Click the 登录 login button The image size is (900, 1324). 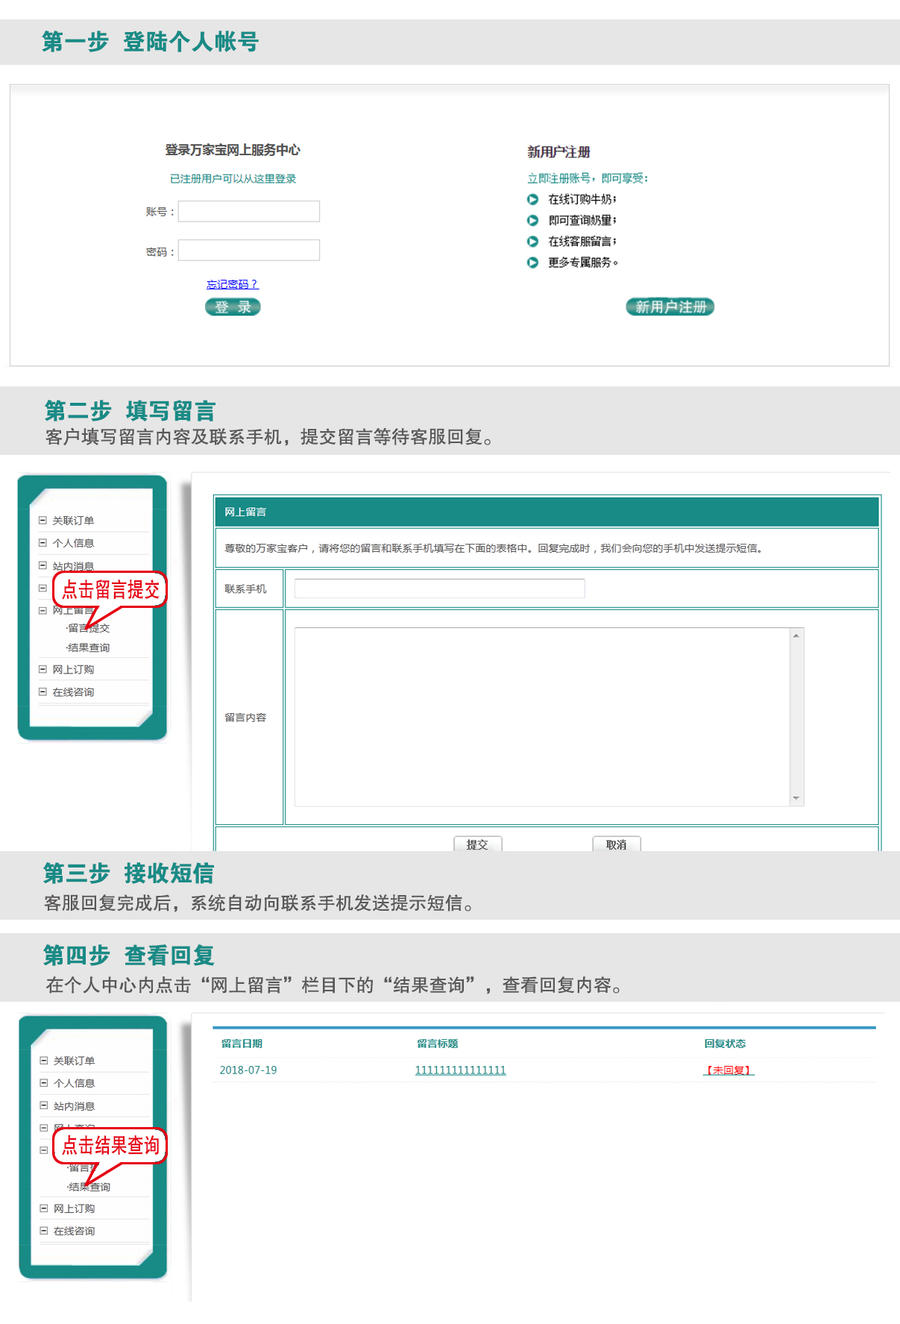(x=232, y=307)
